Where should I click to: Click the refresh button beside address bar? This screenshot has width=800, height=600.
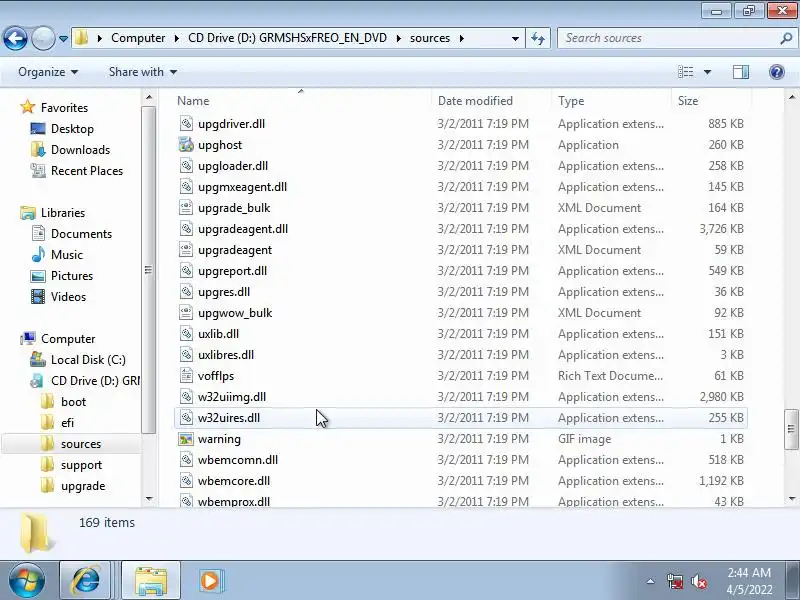point(538,38)
